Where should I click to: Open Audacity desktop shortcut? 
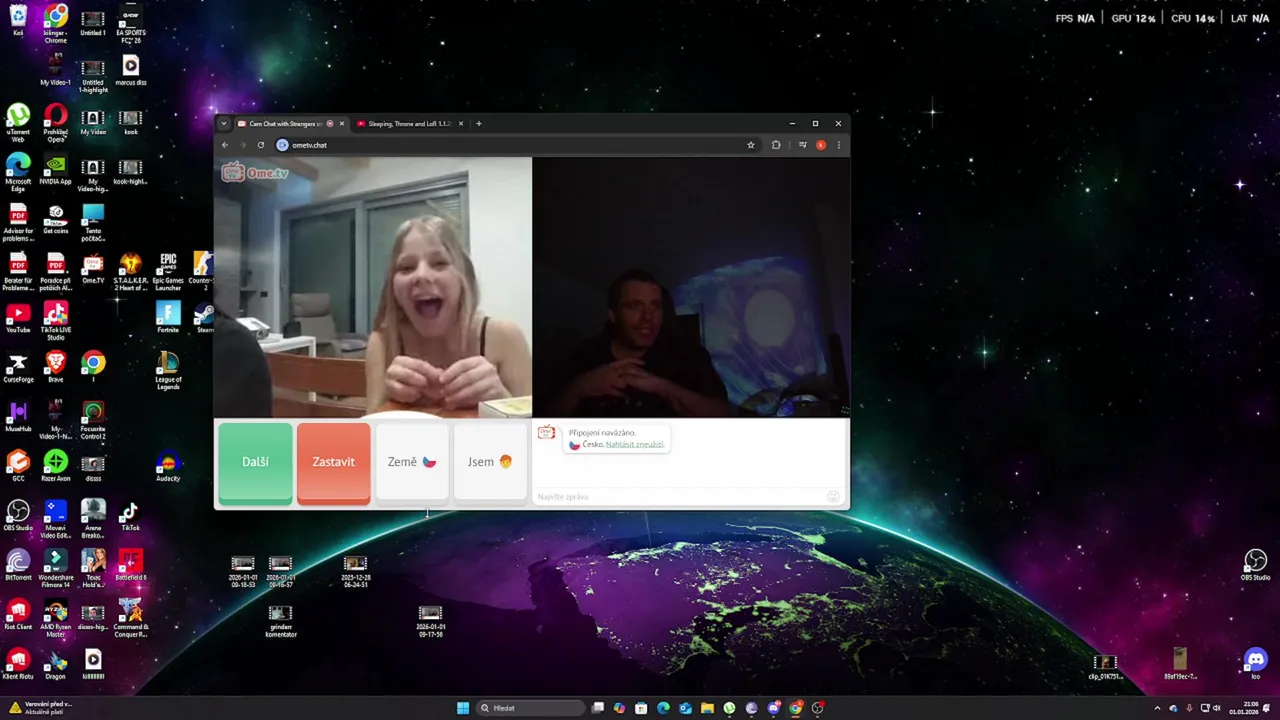click(168, 465)
